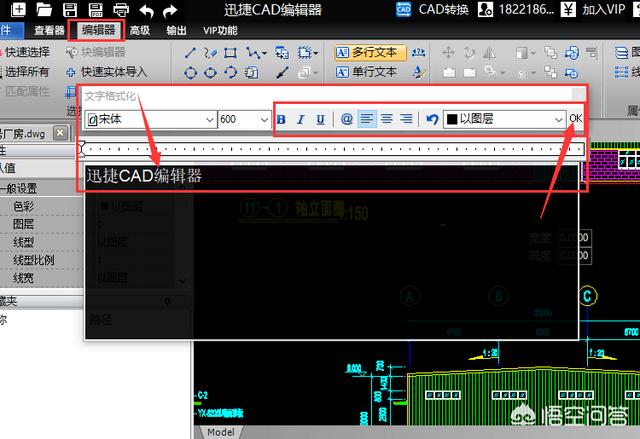This screenshot has height=439, width=640.
Task: Open the 600 text size dropdown
Action: [x=264, y=120]
